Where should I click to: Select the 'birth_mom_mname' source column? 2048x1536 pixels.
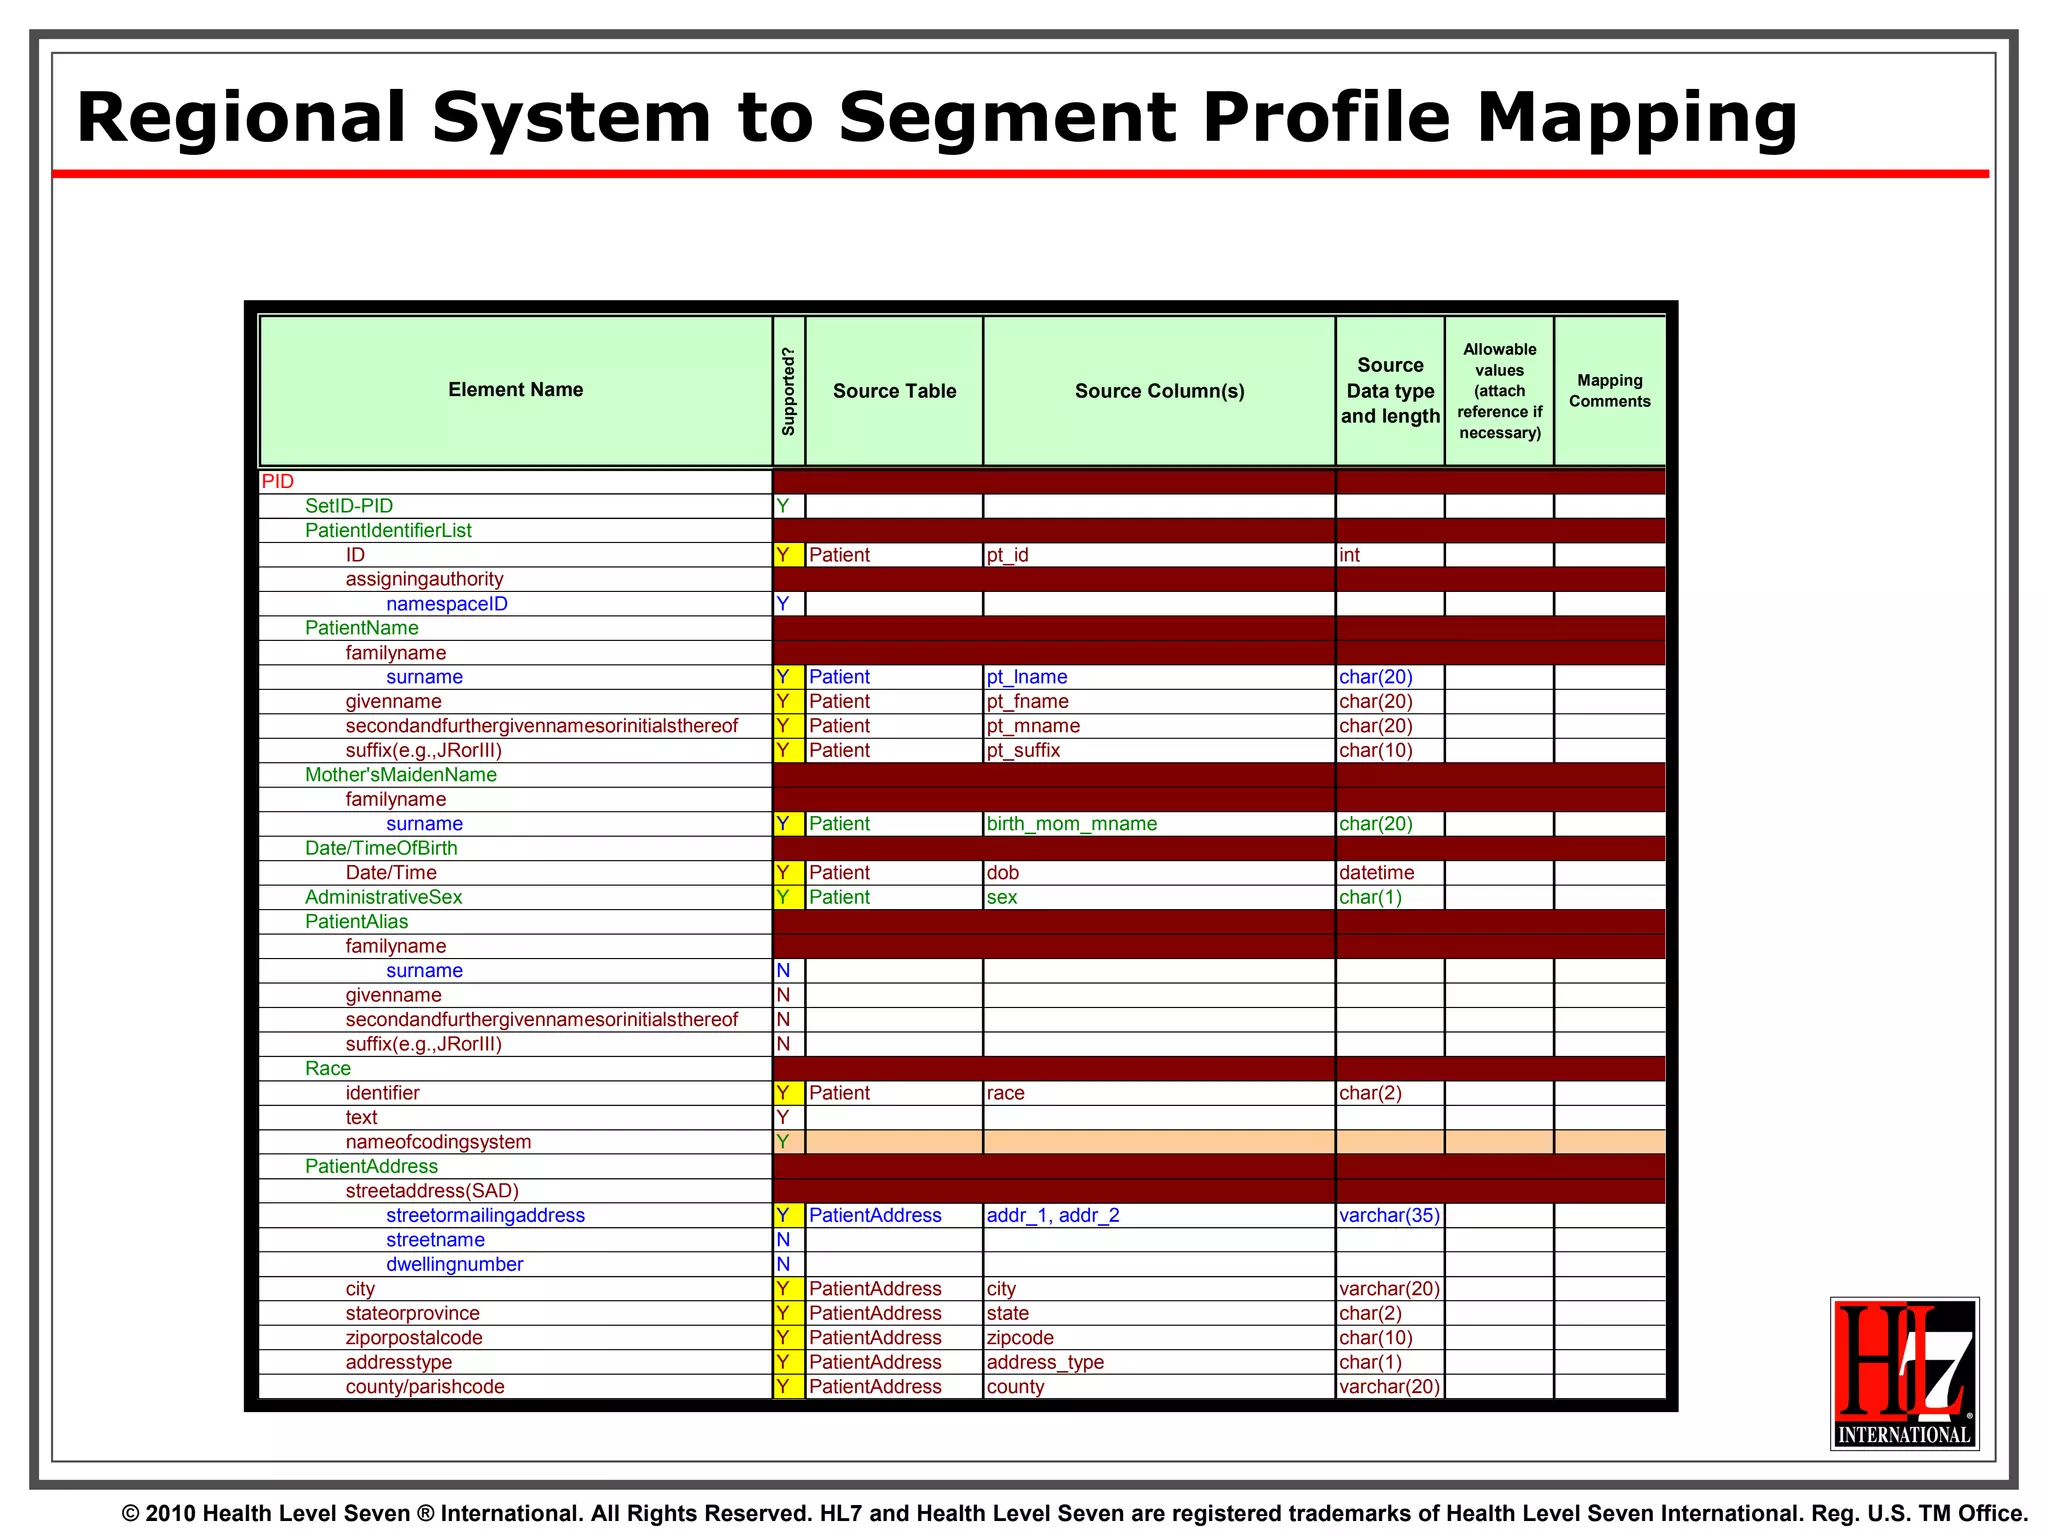(x=1159, y=824)
